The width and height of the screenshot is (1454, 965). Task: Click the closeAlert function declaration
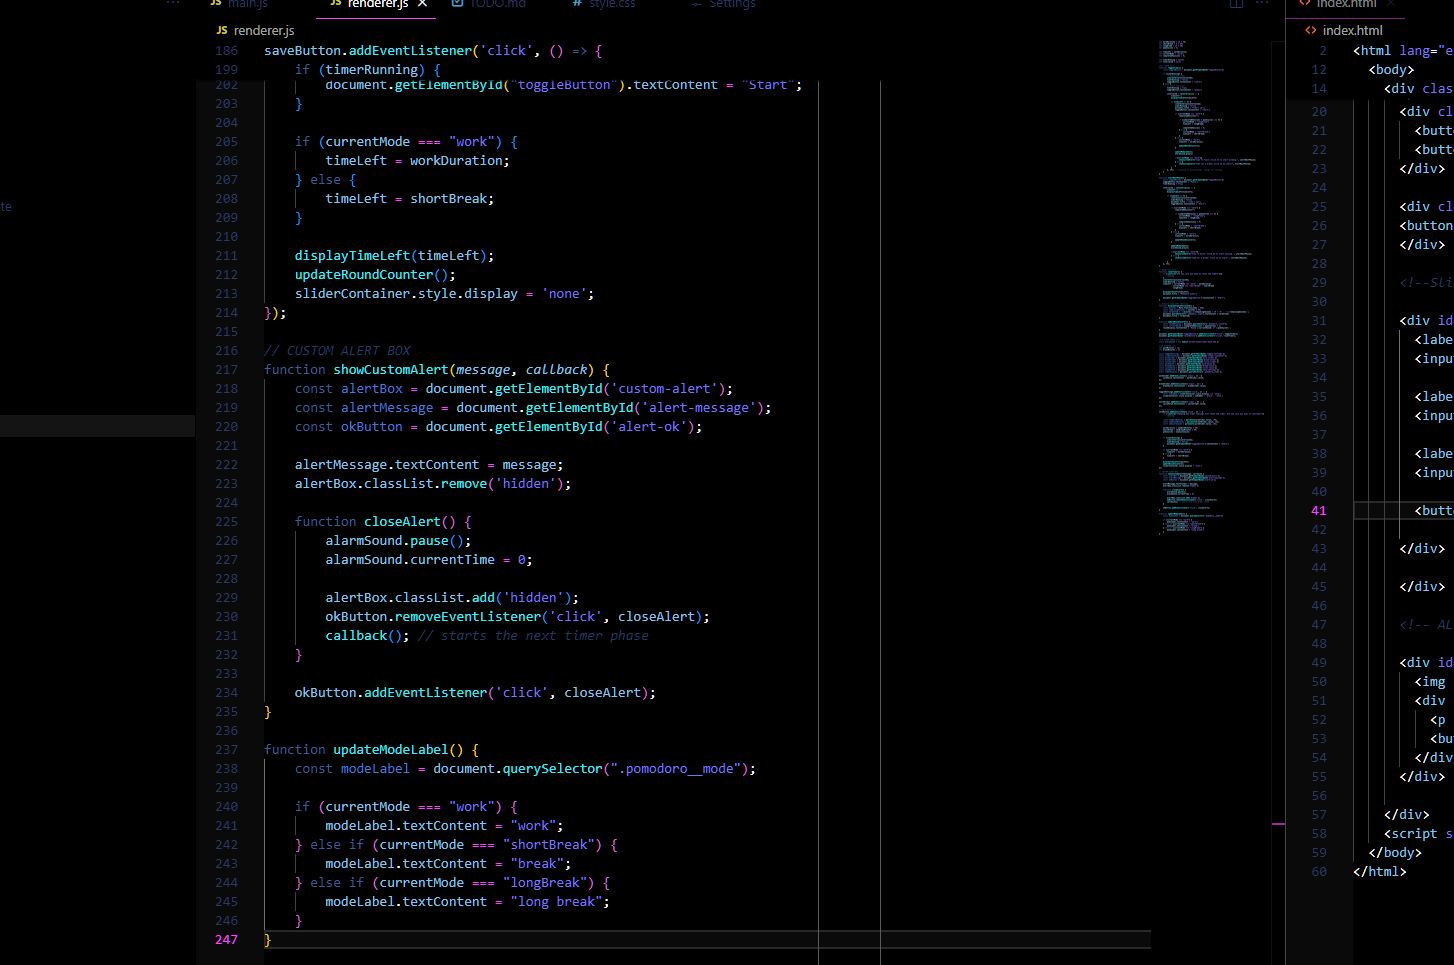pyautogui.click(x=383, y=522)
